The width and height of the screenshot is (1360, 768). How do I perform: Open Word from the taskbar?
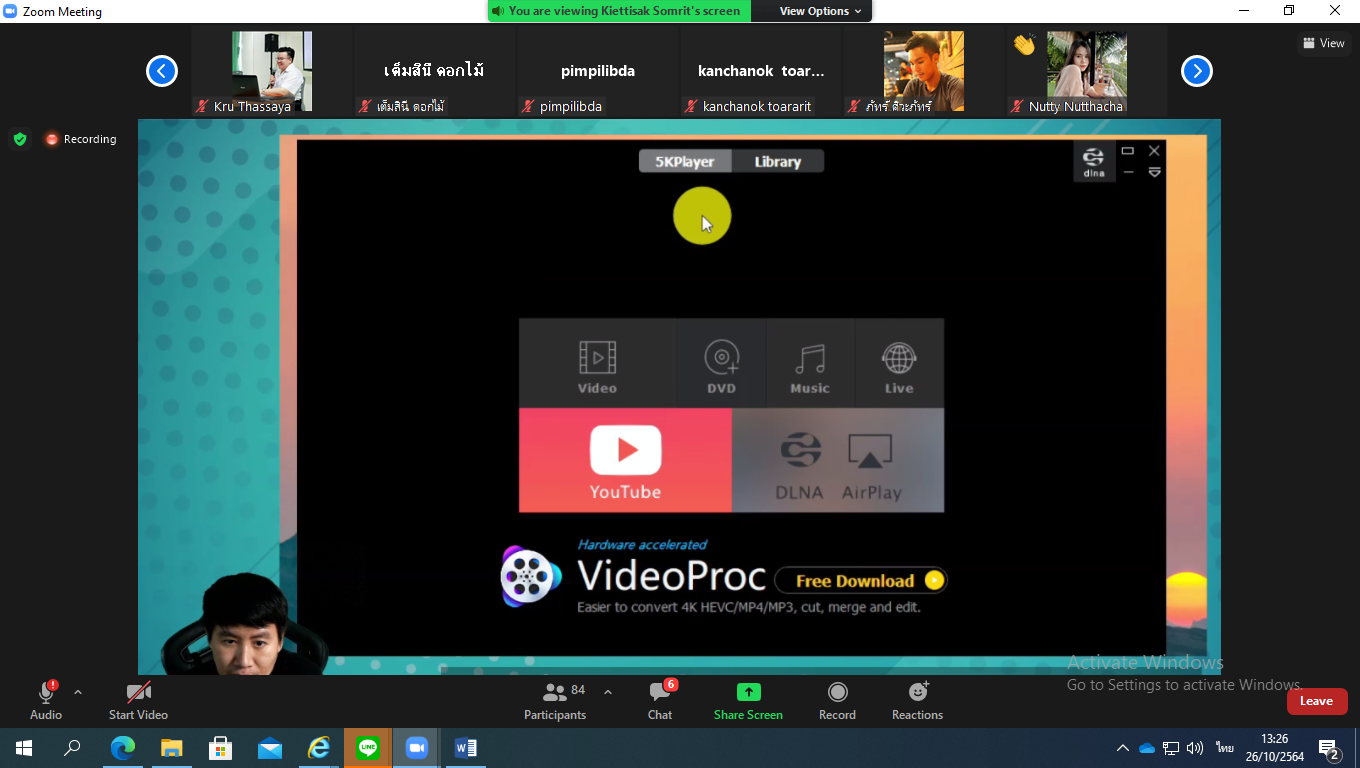(466, 747)
